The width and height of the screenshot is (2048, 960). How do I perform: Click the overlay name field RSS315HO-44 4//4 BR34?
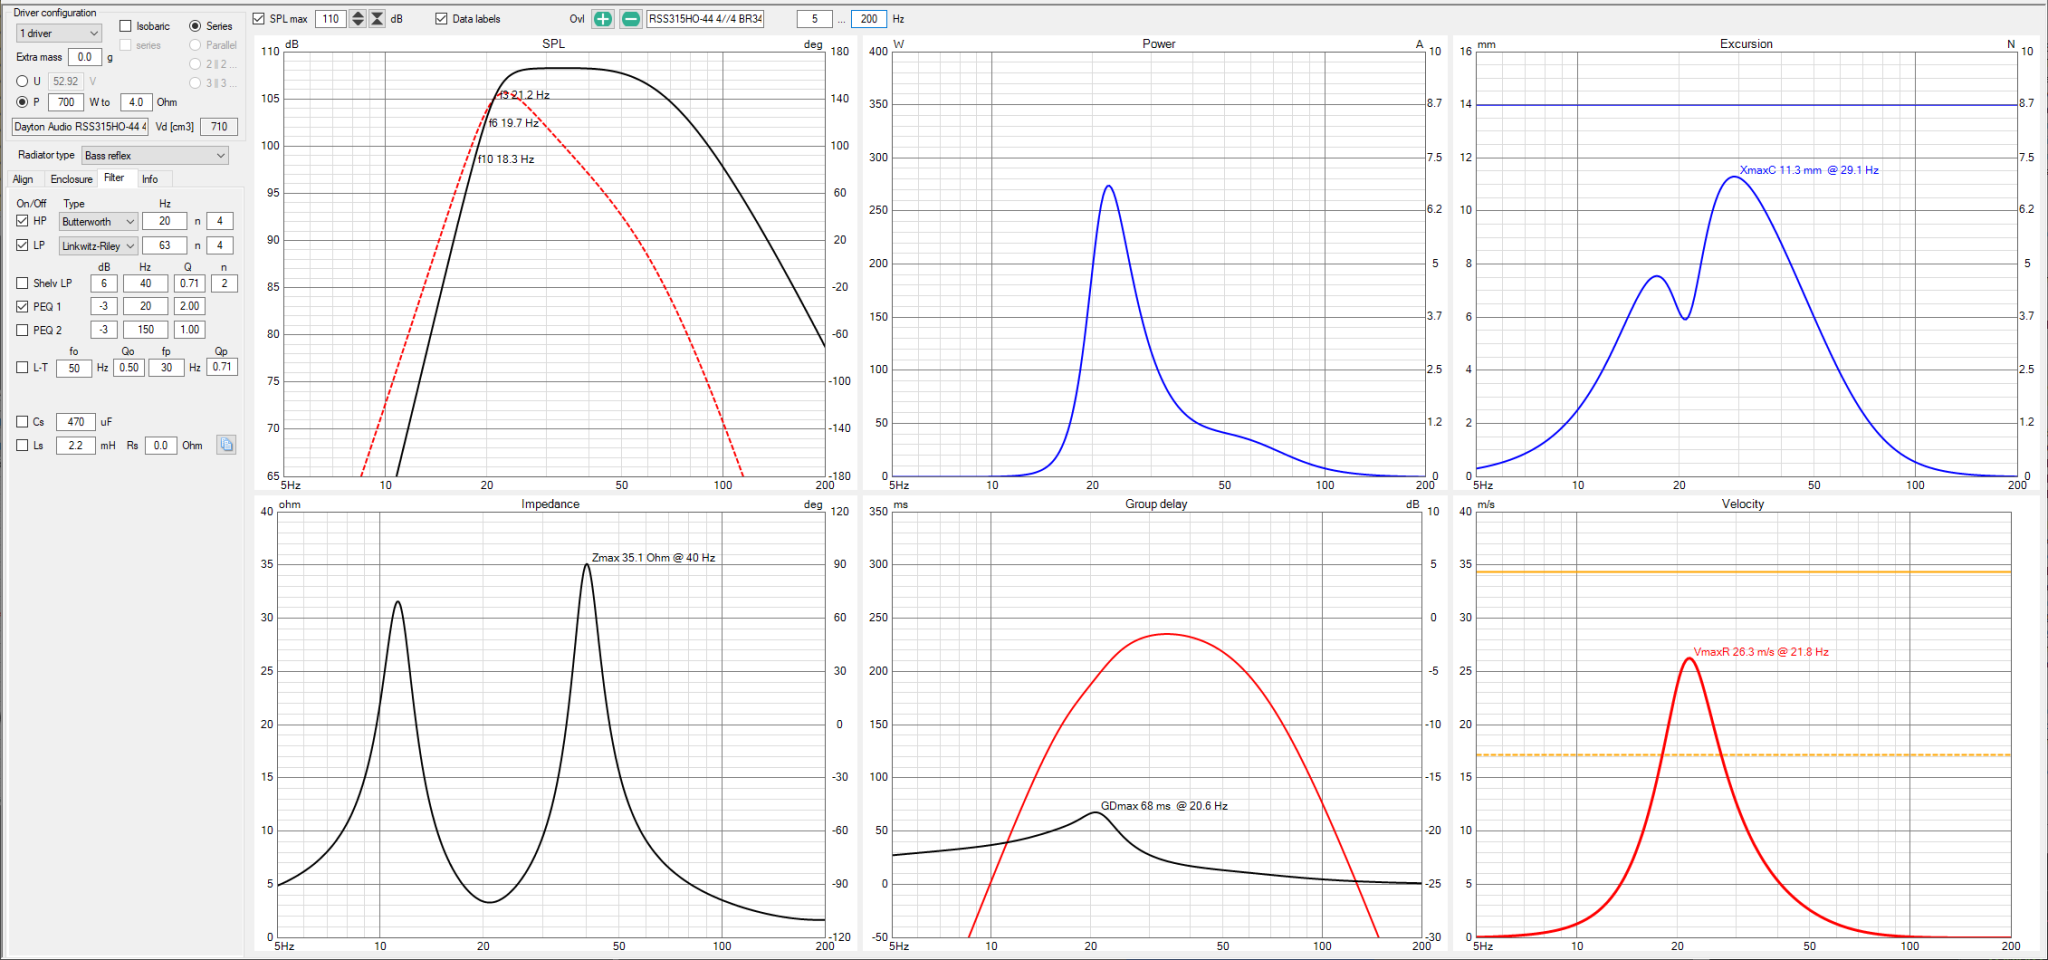(705, 19)
